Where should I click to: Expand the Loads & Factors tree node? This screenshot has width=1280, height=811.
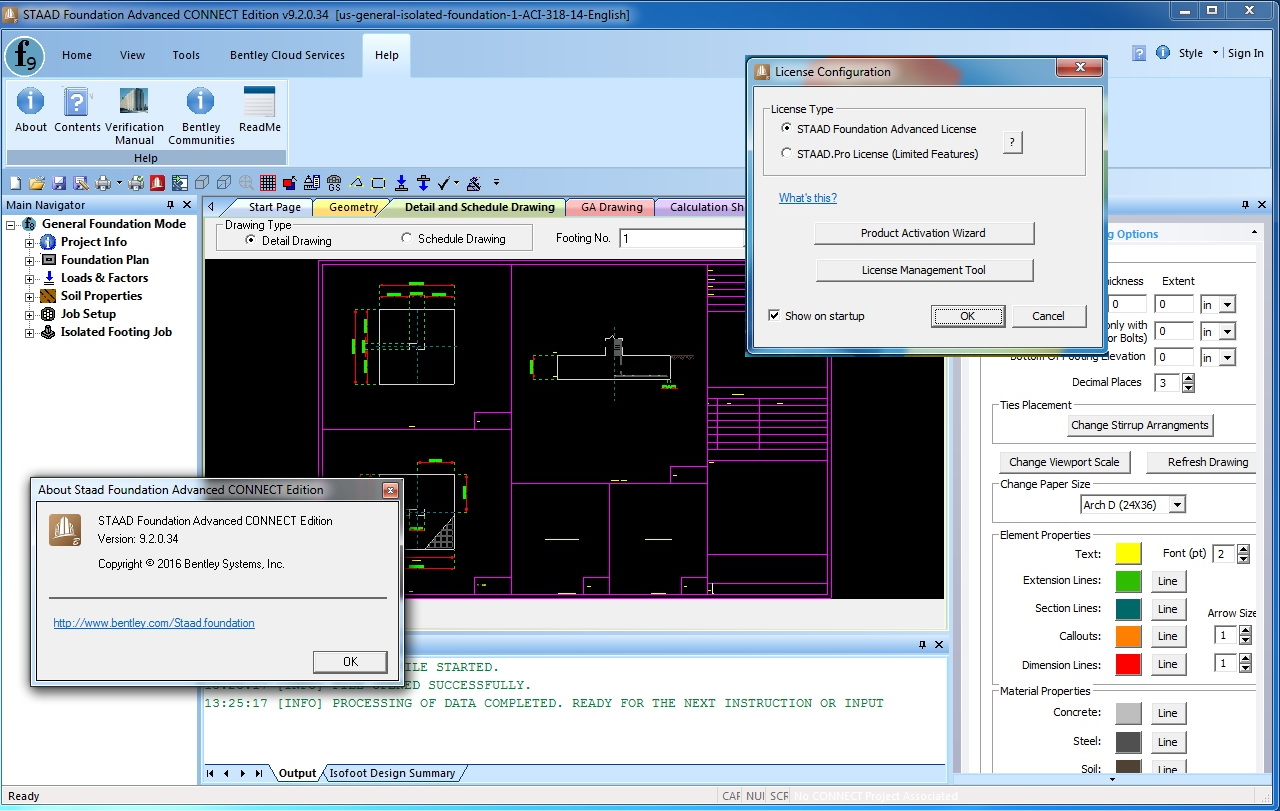pos(30,278)
